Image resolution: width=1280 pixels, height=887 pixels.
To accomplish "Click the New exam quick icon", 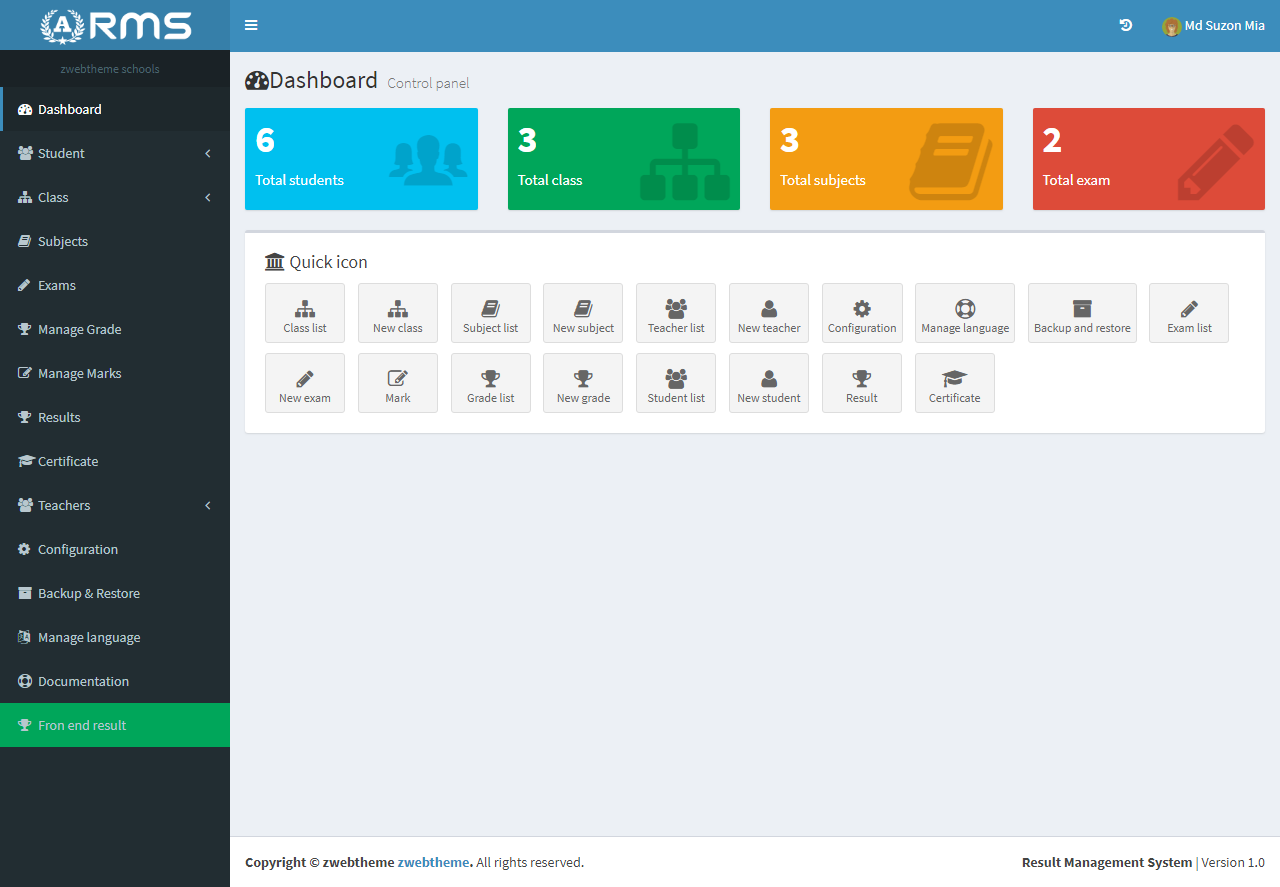I will pyautogui.click(x=304, y=382).
